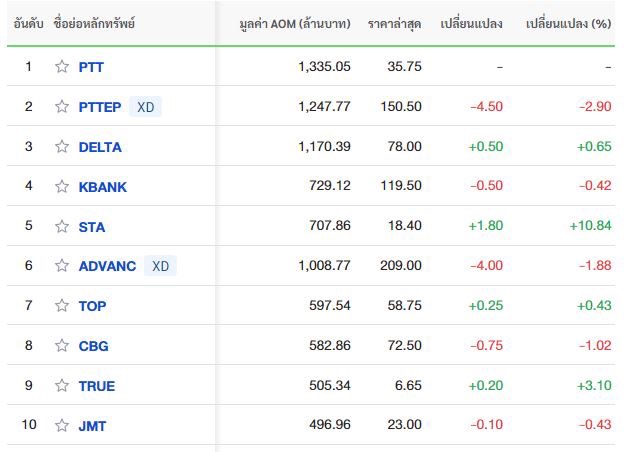The height and width of the screenshot is (452, 638).
Task: Select the อันดับ column header
Action: tap(28, 24)
